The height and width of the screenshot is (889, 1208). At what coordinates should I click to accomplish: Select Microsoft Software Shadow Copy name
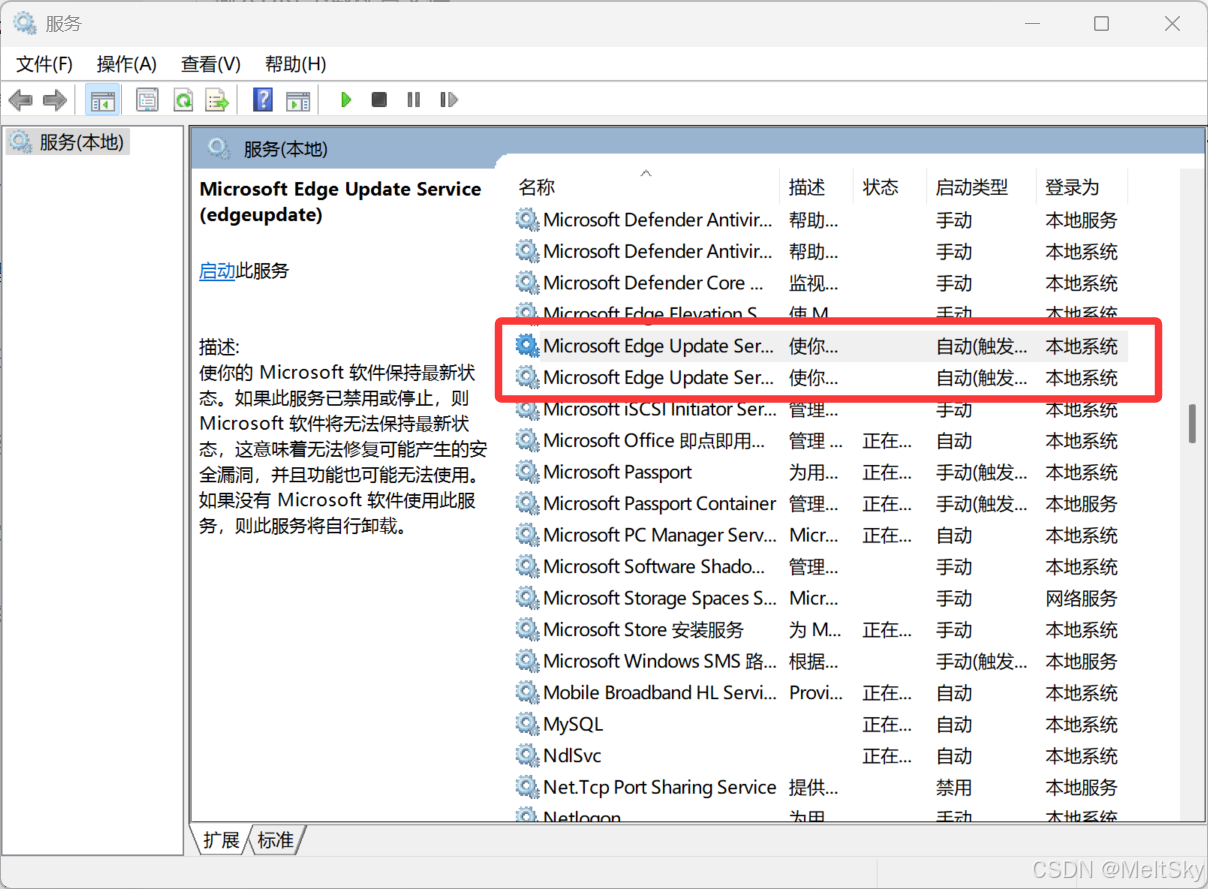pyautogui.click(x=654, y=567)
